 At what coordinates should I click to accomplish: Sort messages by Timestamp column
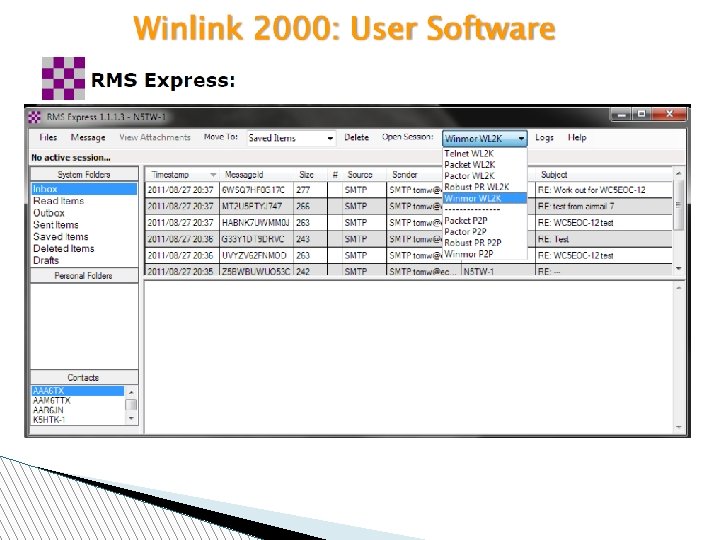182,174
